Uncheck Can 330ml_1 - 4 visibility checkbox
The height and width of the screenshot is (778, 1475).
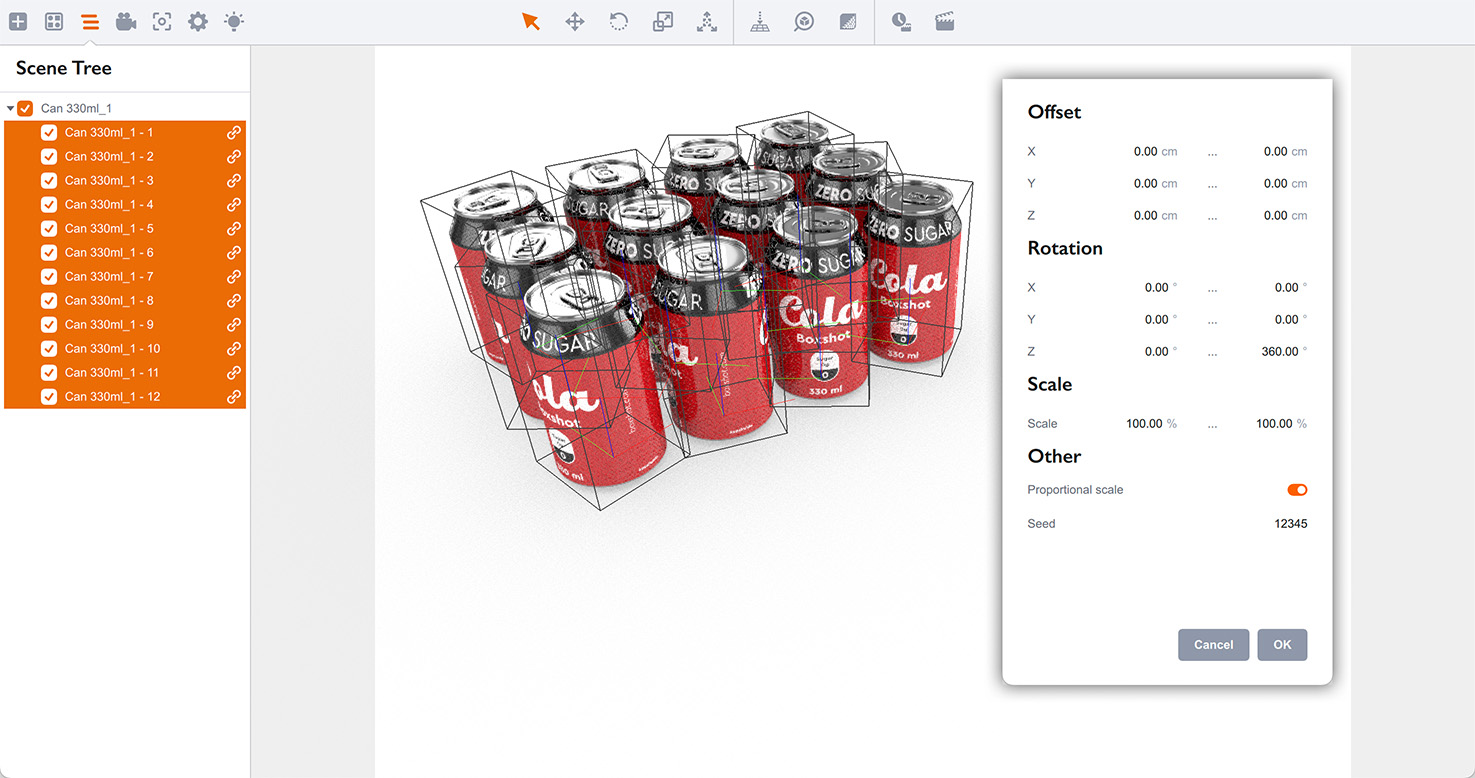(x=49, y=204)
